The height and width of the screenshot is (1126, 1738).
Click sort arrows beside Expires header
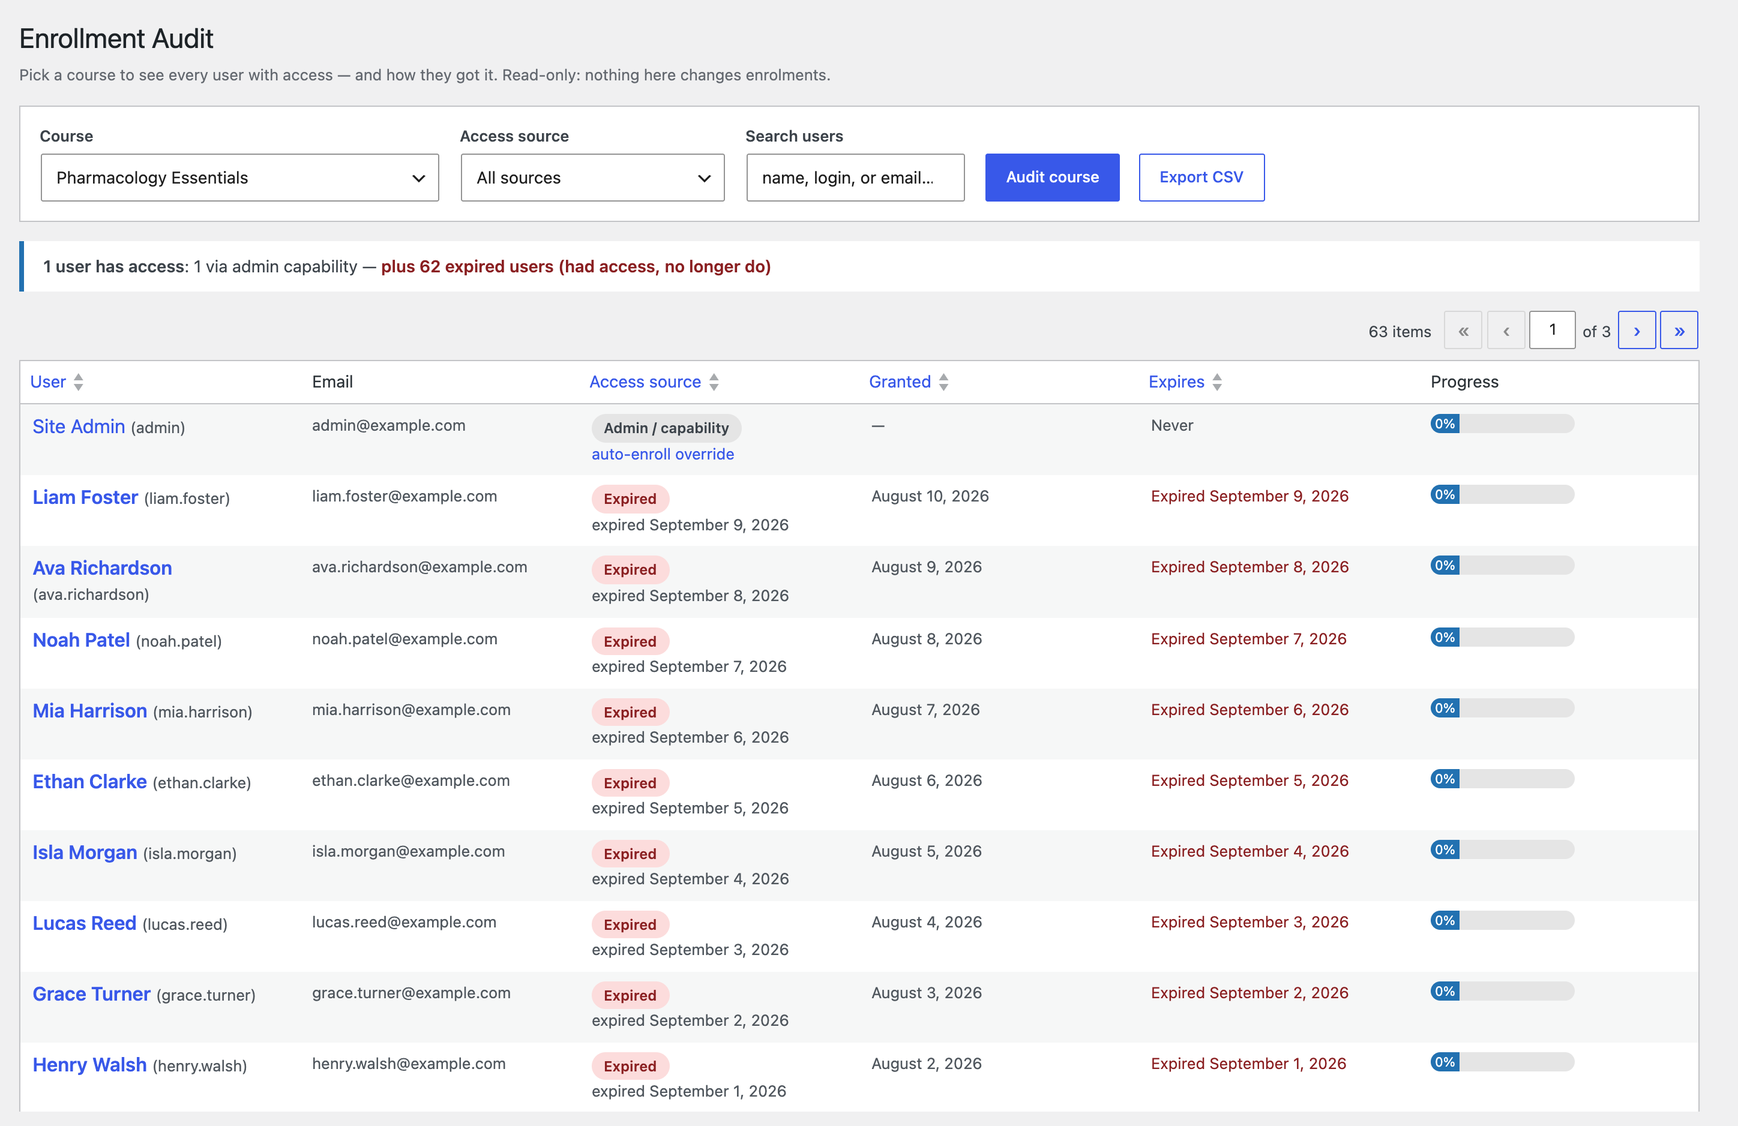point(1217,382)
